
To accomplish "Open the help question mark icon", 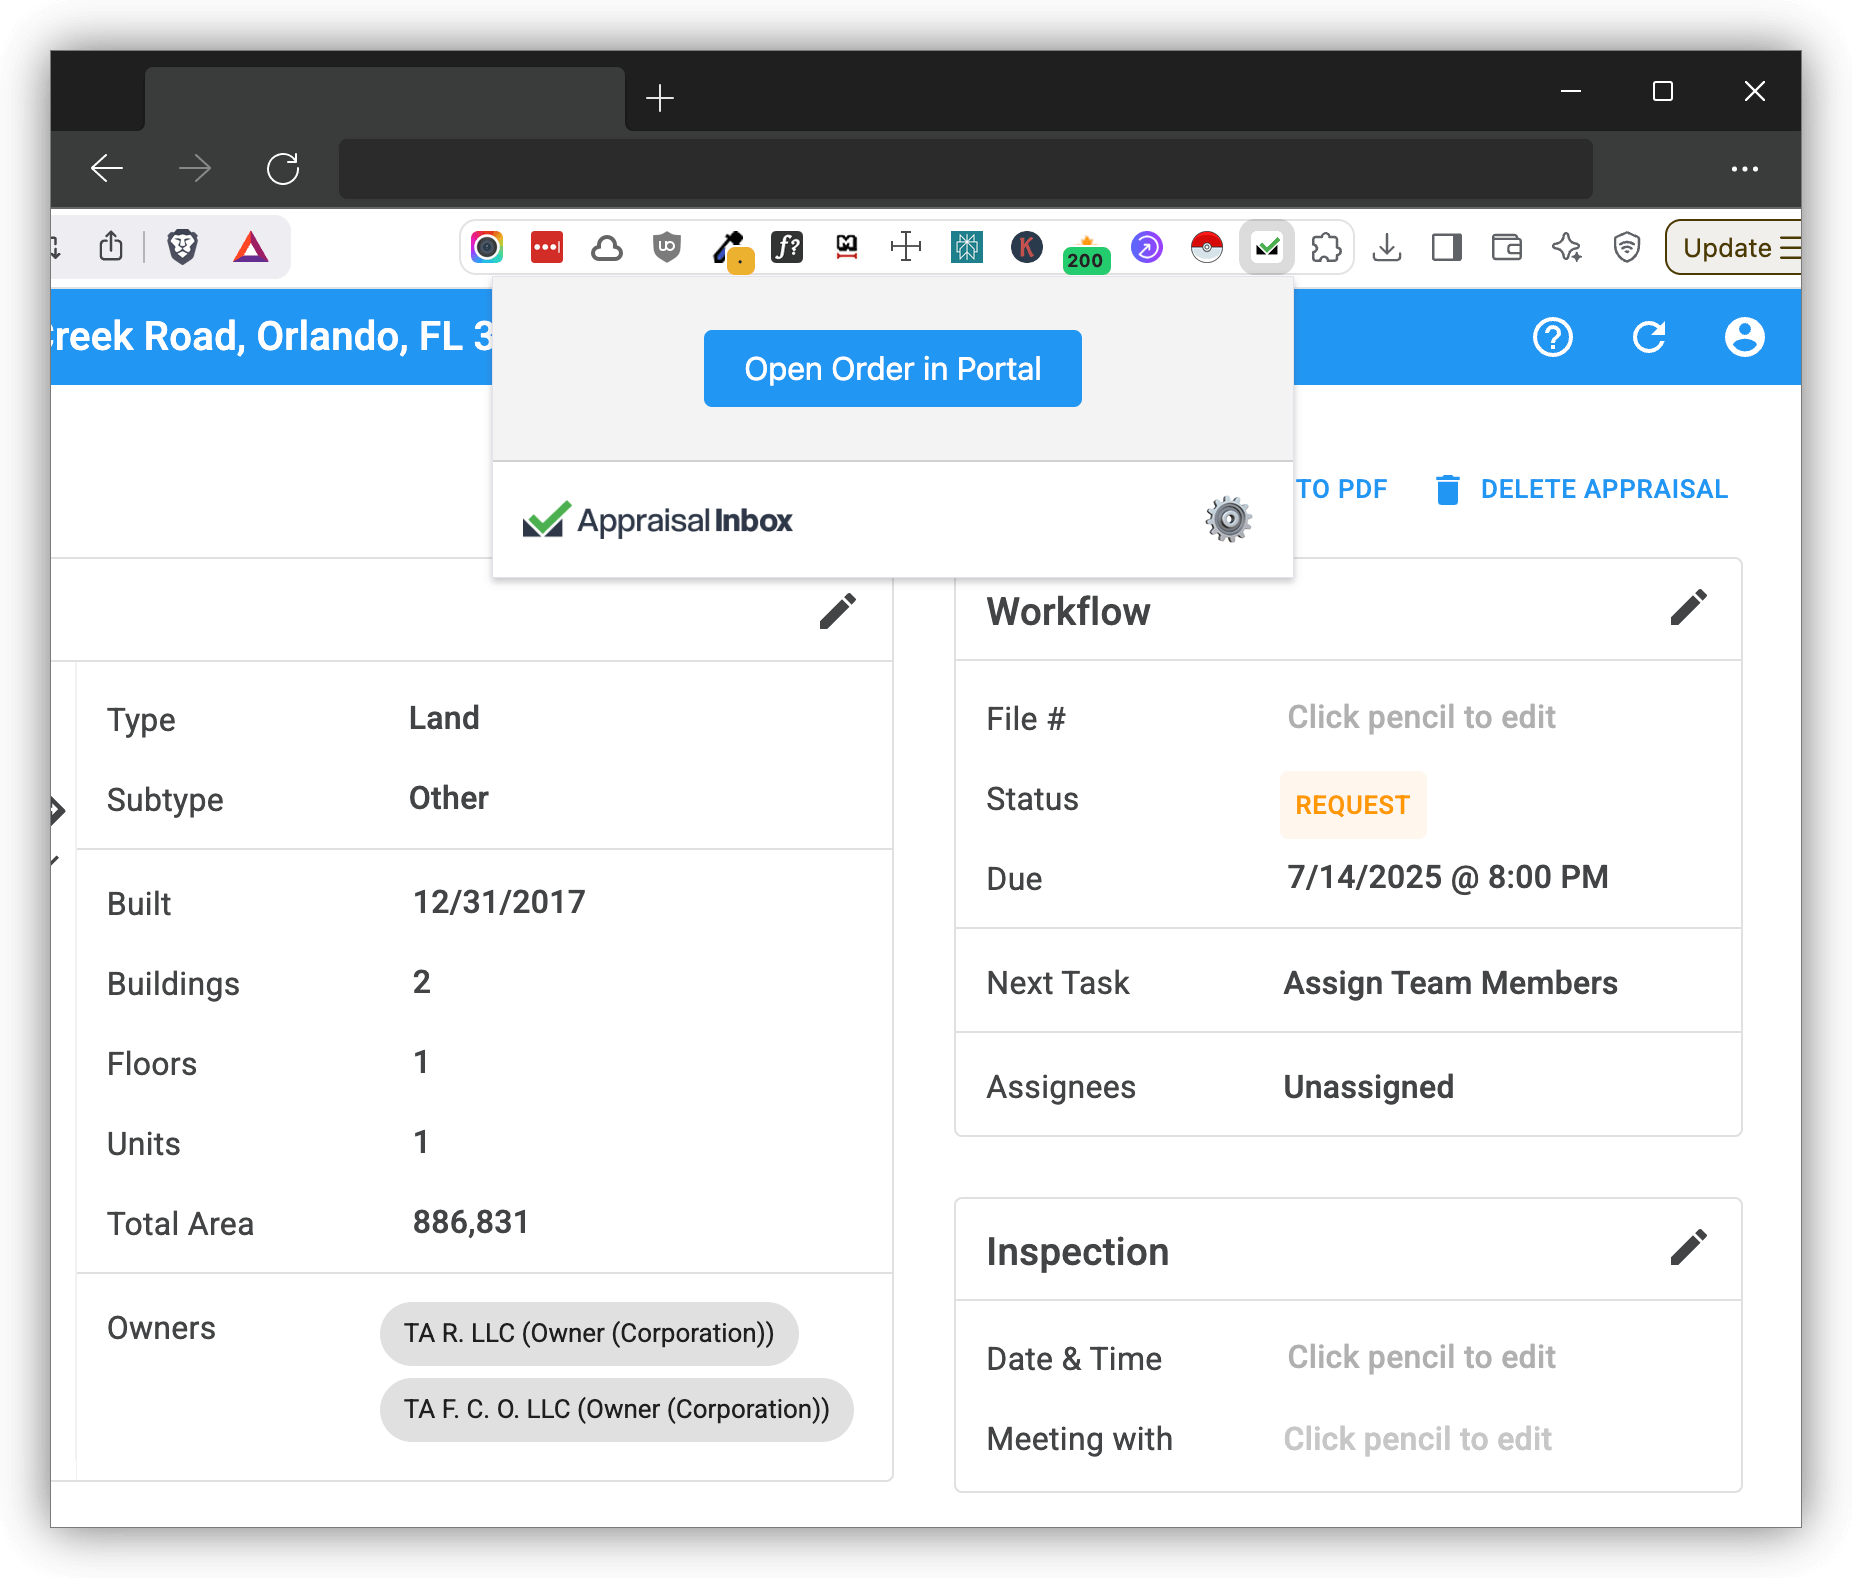I will pyautogui.click(x=1552, y=338).
